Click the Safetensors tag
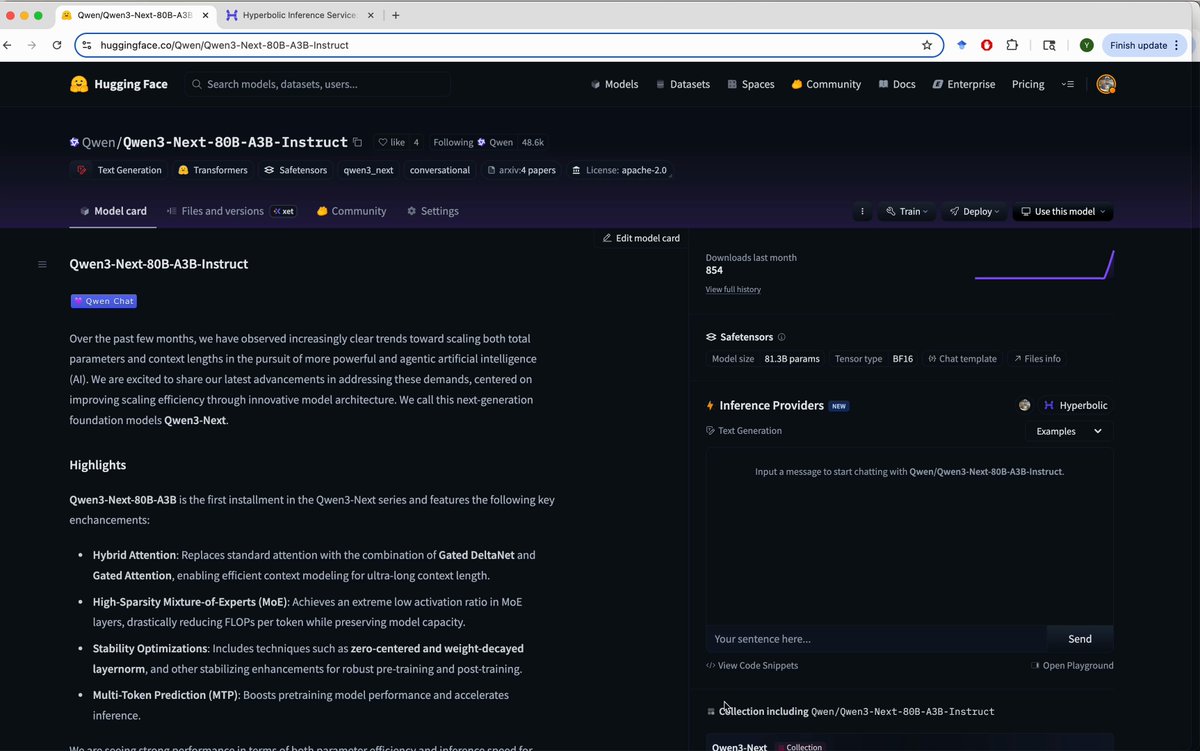This screenshot has height=751, width=1200. (295, 170)
